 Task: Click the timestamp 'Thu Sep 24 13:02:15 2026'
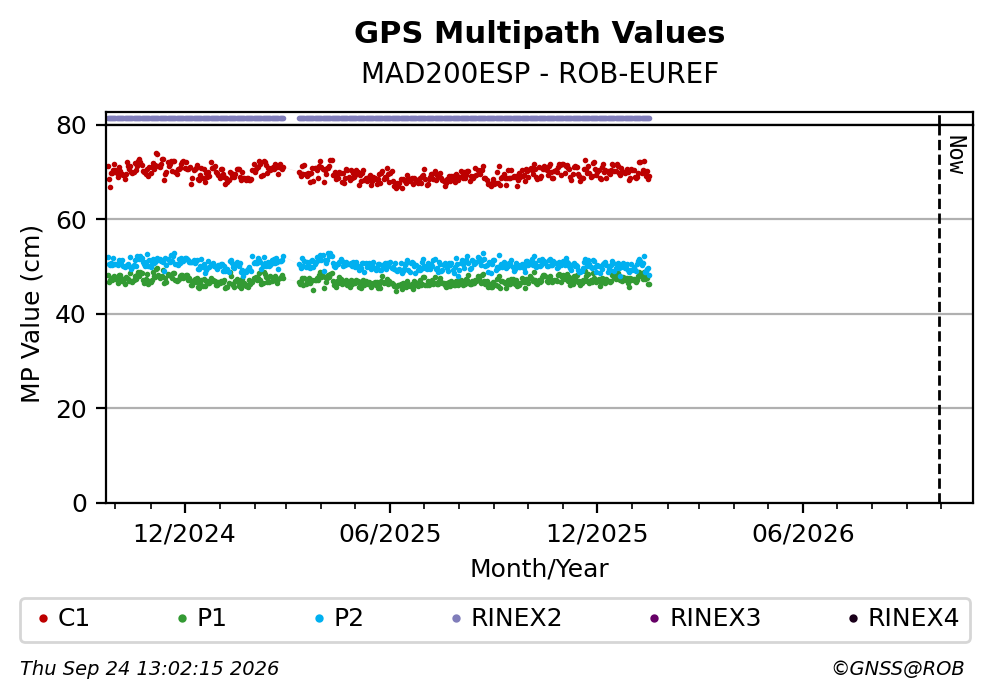click(x=149, y=669)
